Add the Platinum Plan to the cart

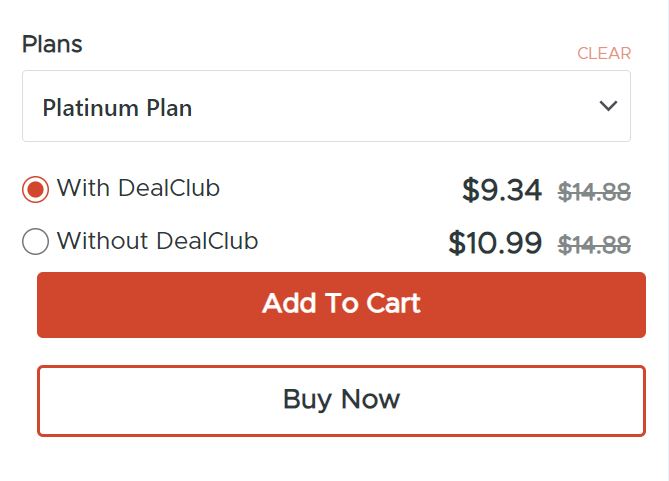[341, 304]
